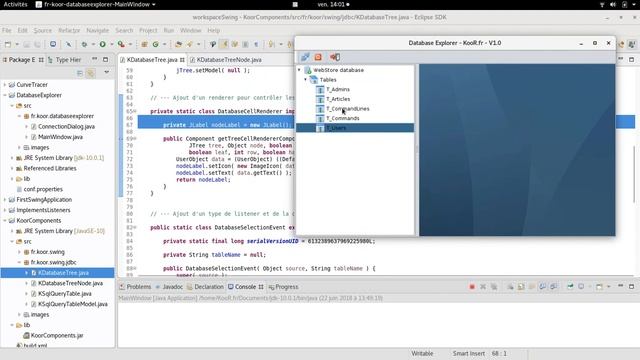Click the Search flashlight toolbar icon
This screenshot has width=640, height=360.
pos(190,44)
